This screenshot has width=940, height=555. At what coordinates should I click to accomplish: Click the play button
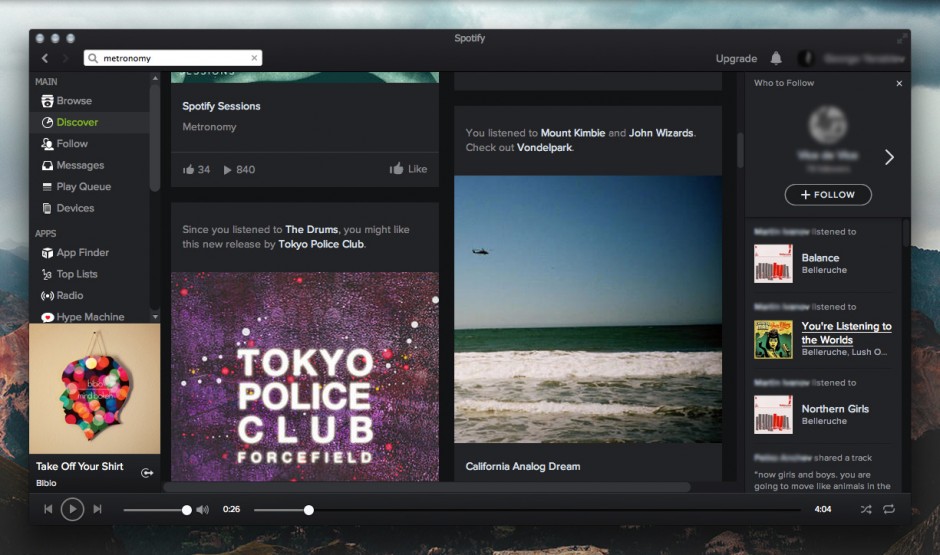pyautogui.click(x=72, y=509)
